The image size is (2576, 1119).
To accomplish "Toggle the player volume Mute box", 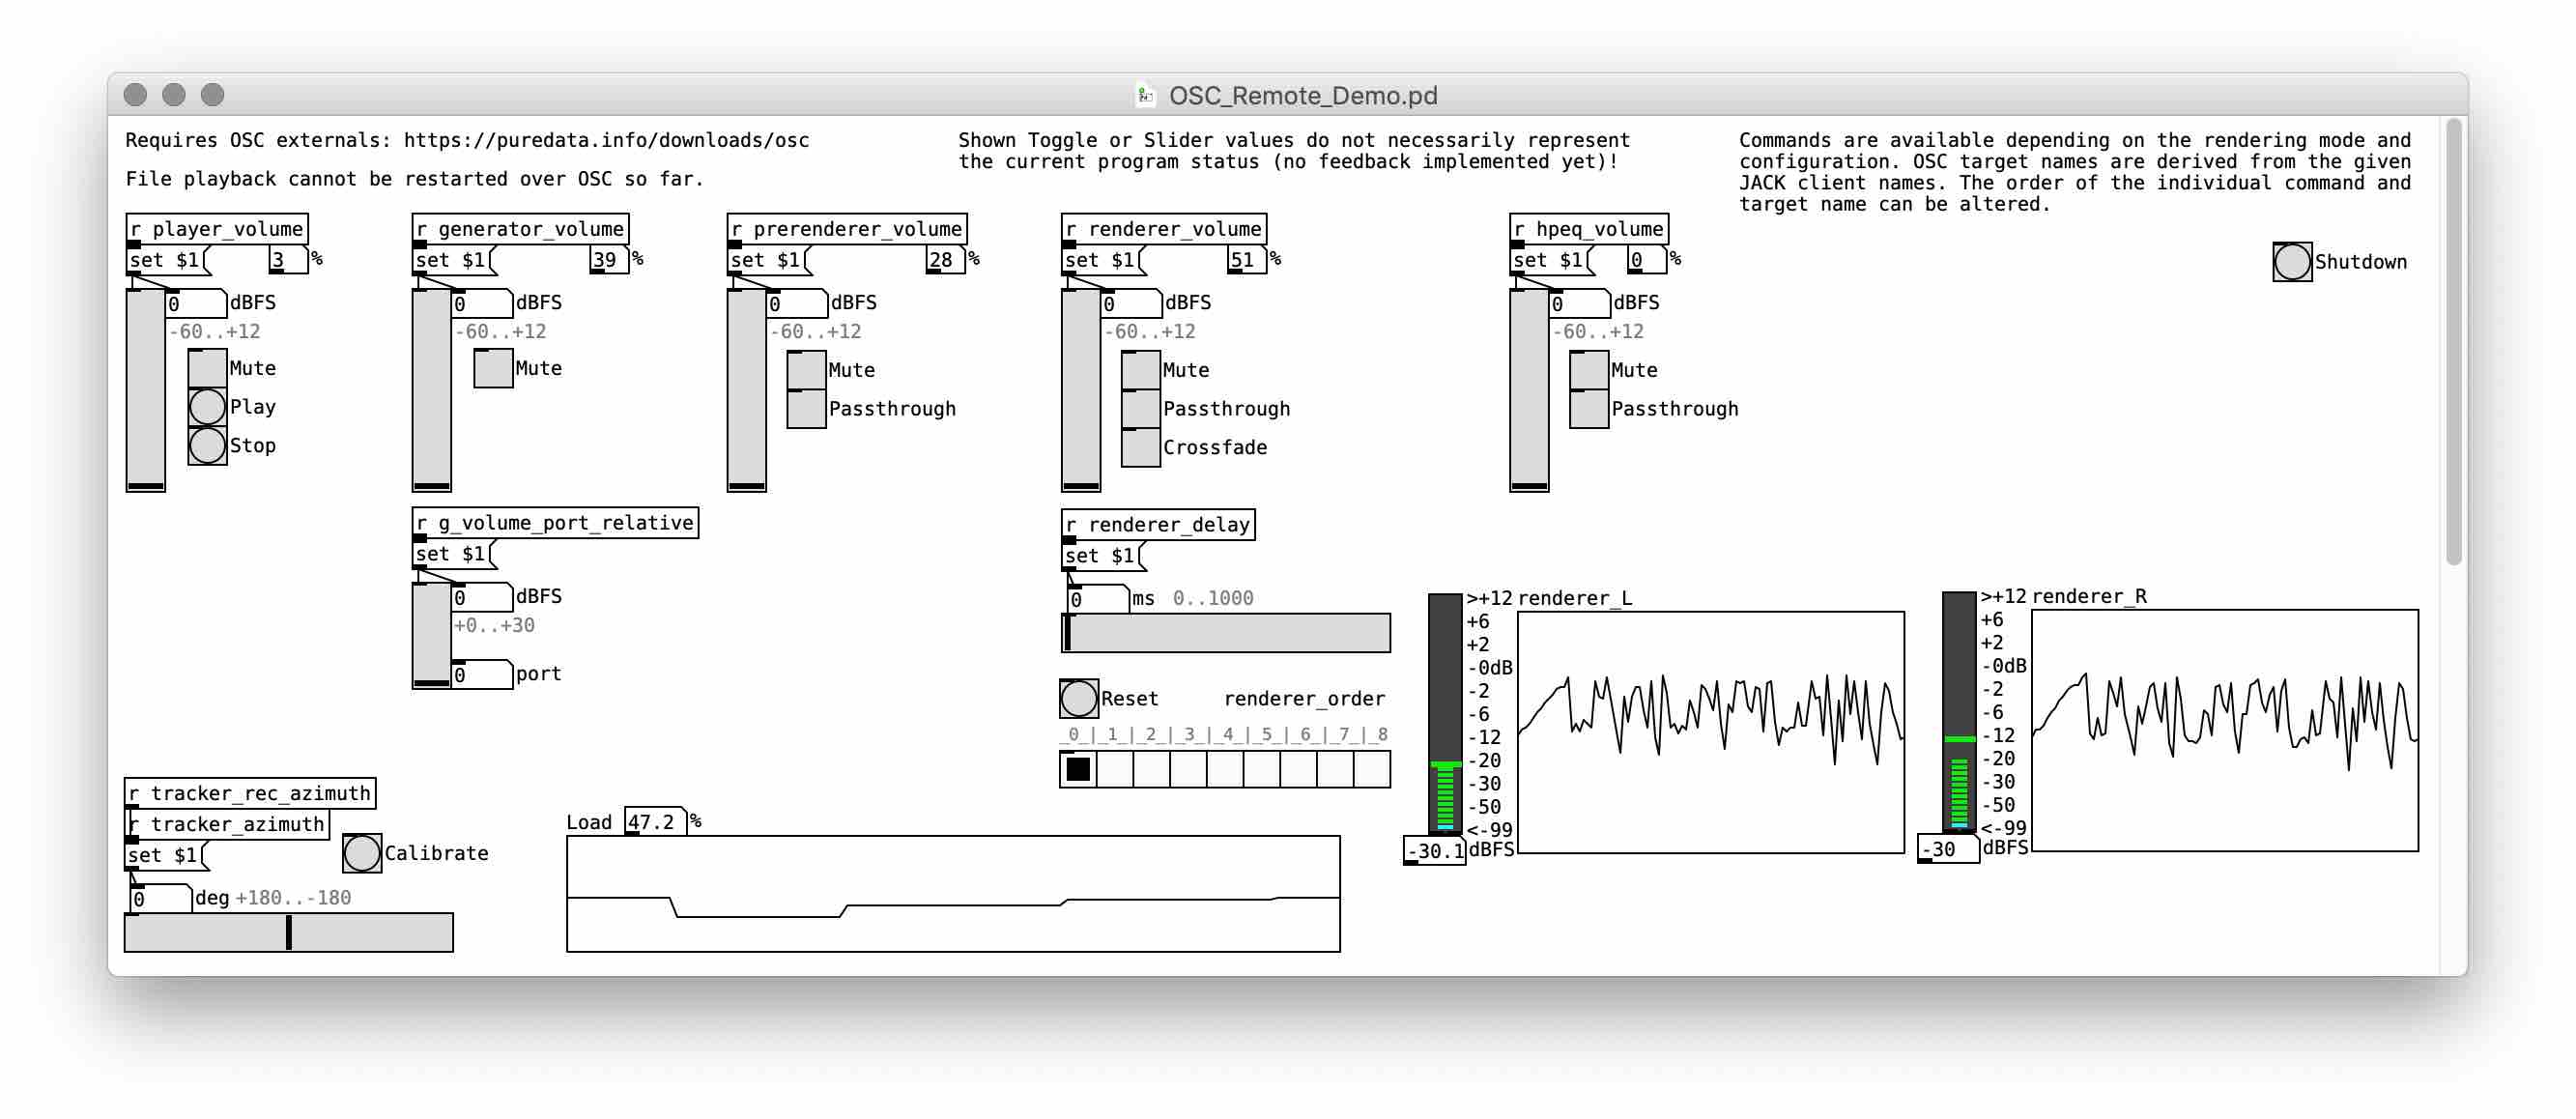I will click(x=207, y=368).
